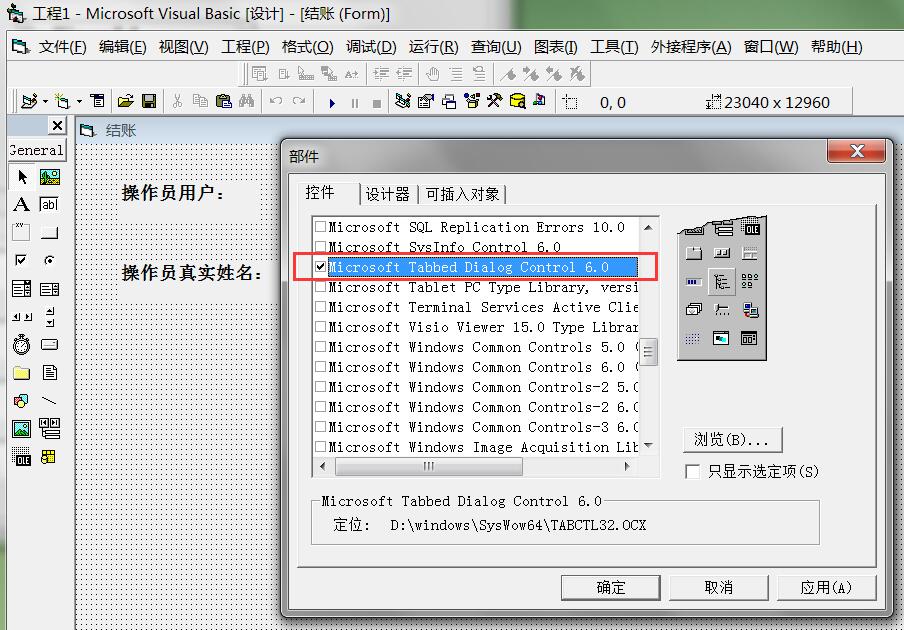Screen dimensions: 904x630
Task: Check Microsoft Windows Common Controls-3 6.0
Action: (x=321, y=427)
